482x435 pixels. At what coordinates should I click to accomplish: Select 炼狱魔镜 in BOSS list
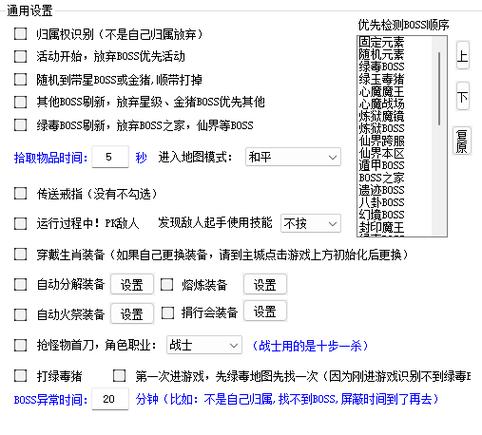click(381, 116)
